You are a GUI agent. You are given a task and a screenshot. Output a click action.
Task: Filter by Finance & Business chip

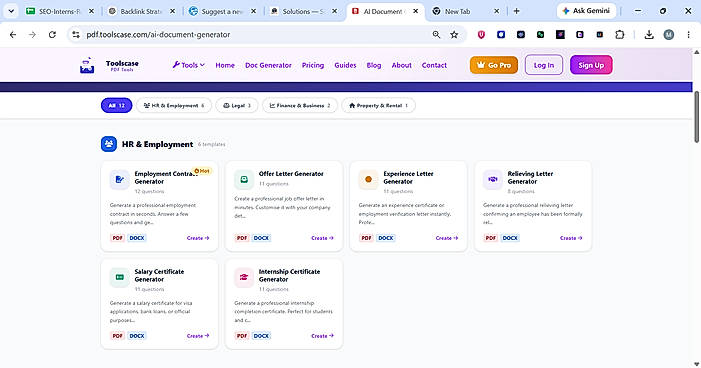click(300, 106)
